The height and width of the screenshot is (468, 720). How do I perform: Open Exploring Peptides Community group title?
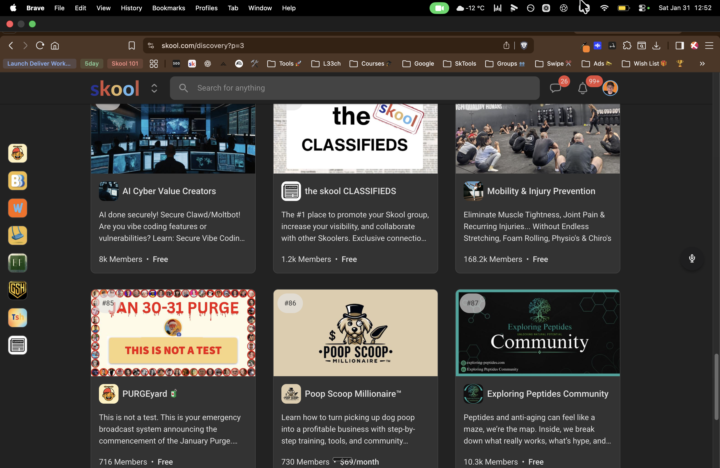(547, 394)
